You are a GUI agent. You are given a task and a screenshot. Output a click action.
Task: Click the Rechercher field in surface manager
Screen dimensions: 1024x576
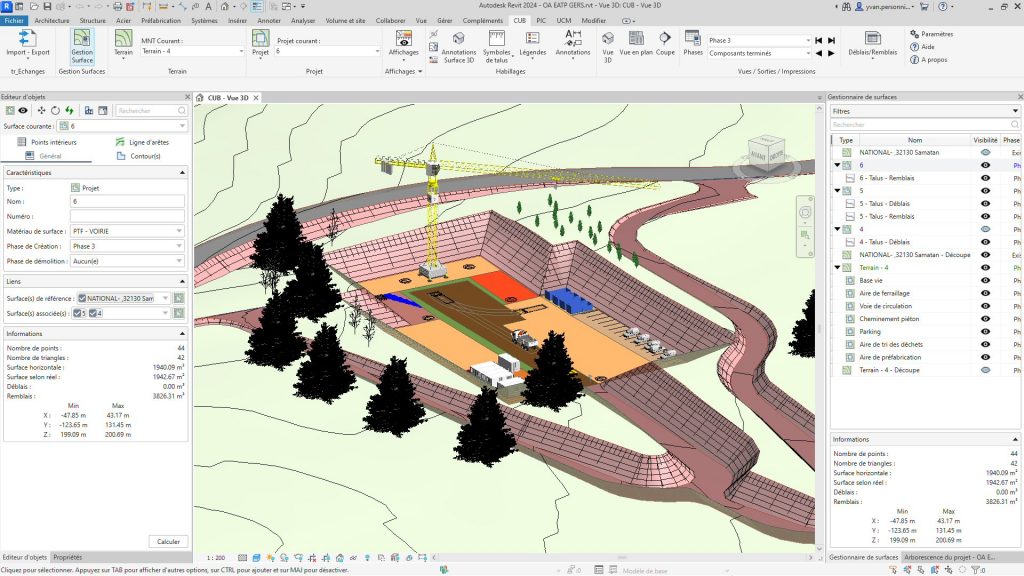925,125
